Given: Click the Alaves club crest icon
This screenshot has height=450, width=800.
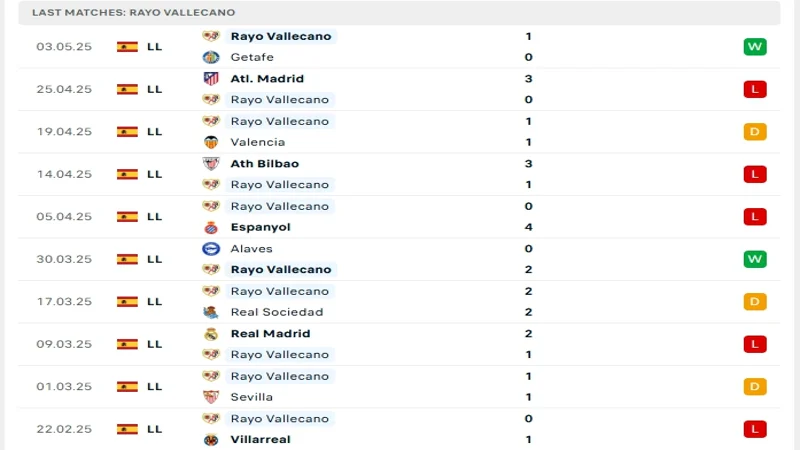Looking at the screenshot, I should [x=211, y=248].
